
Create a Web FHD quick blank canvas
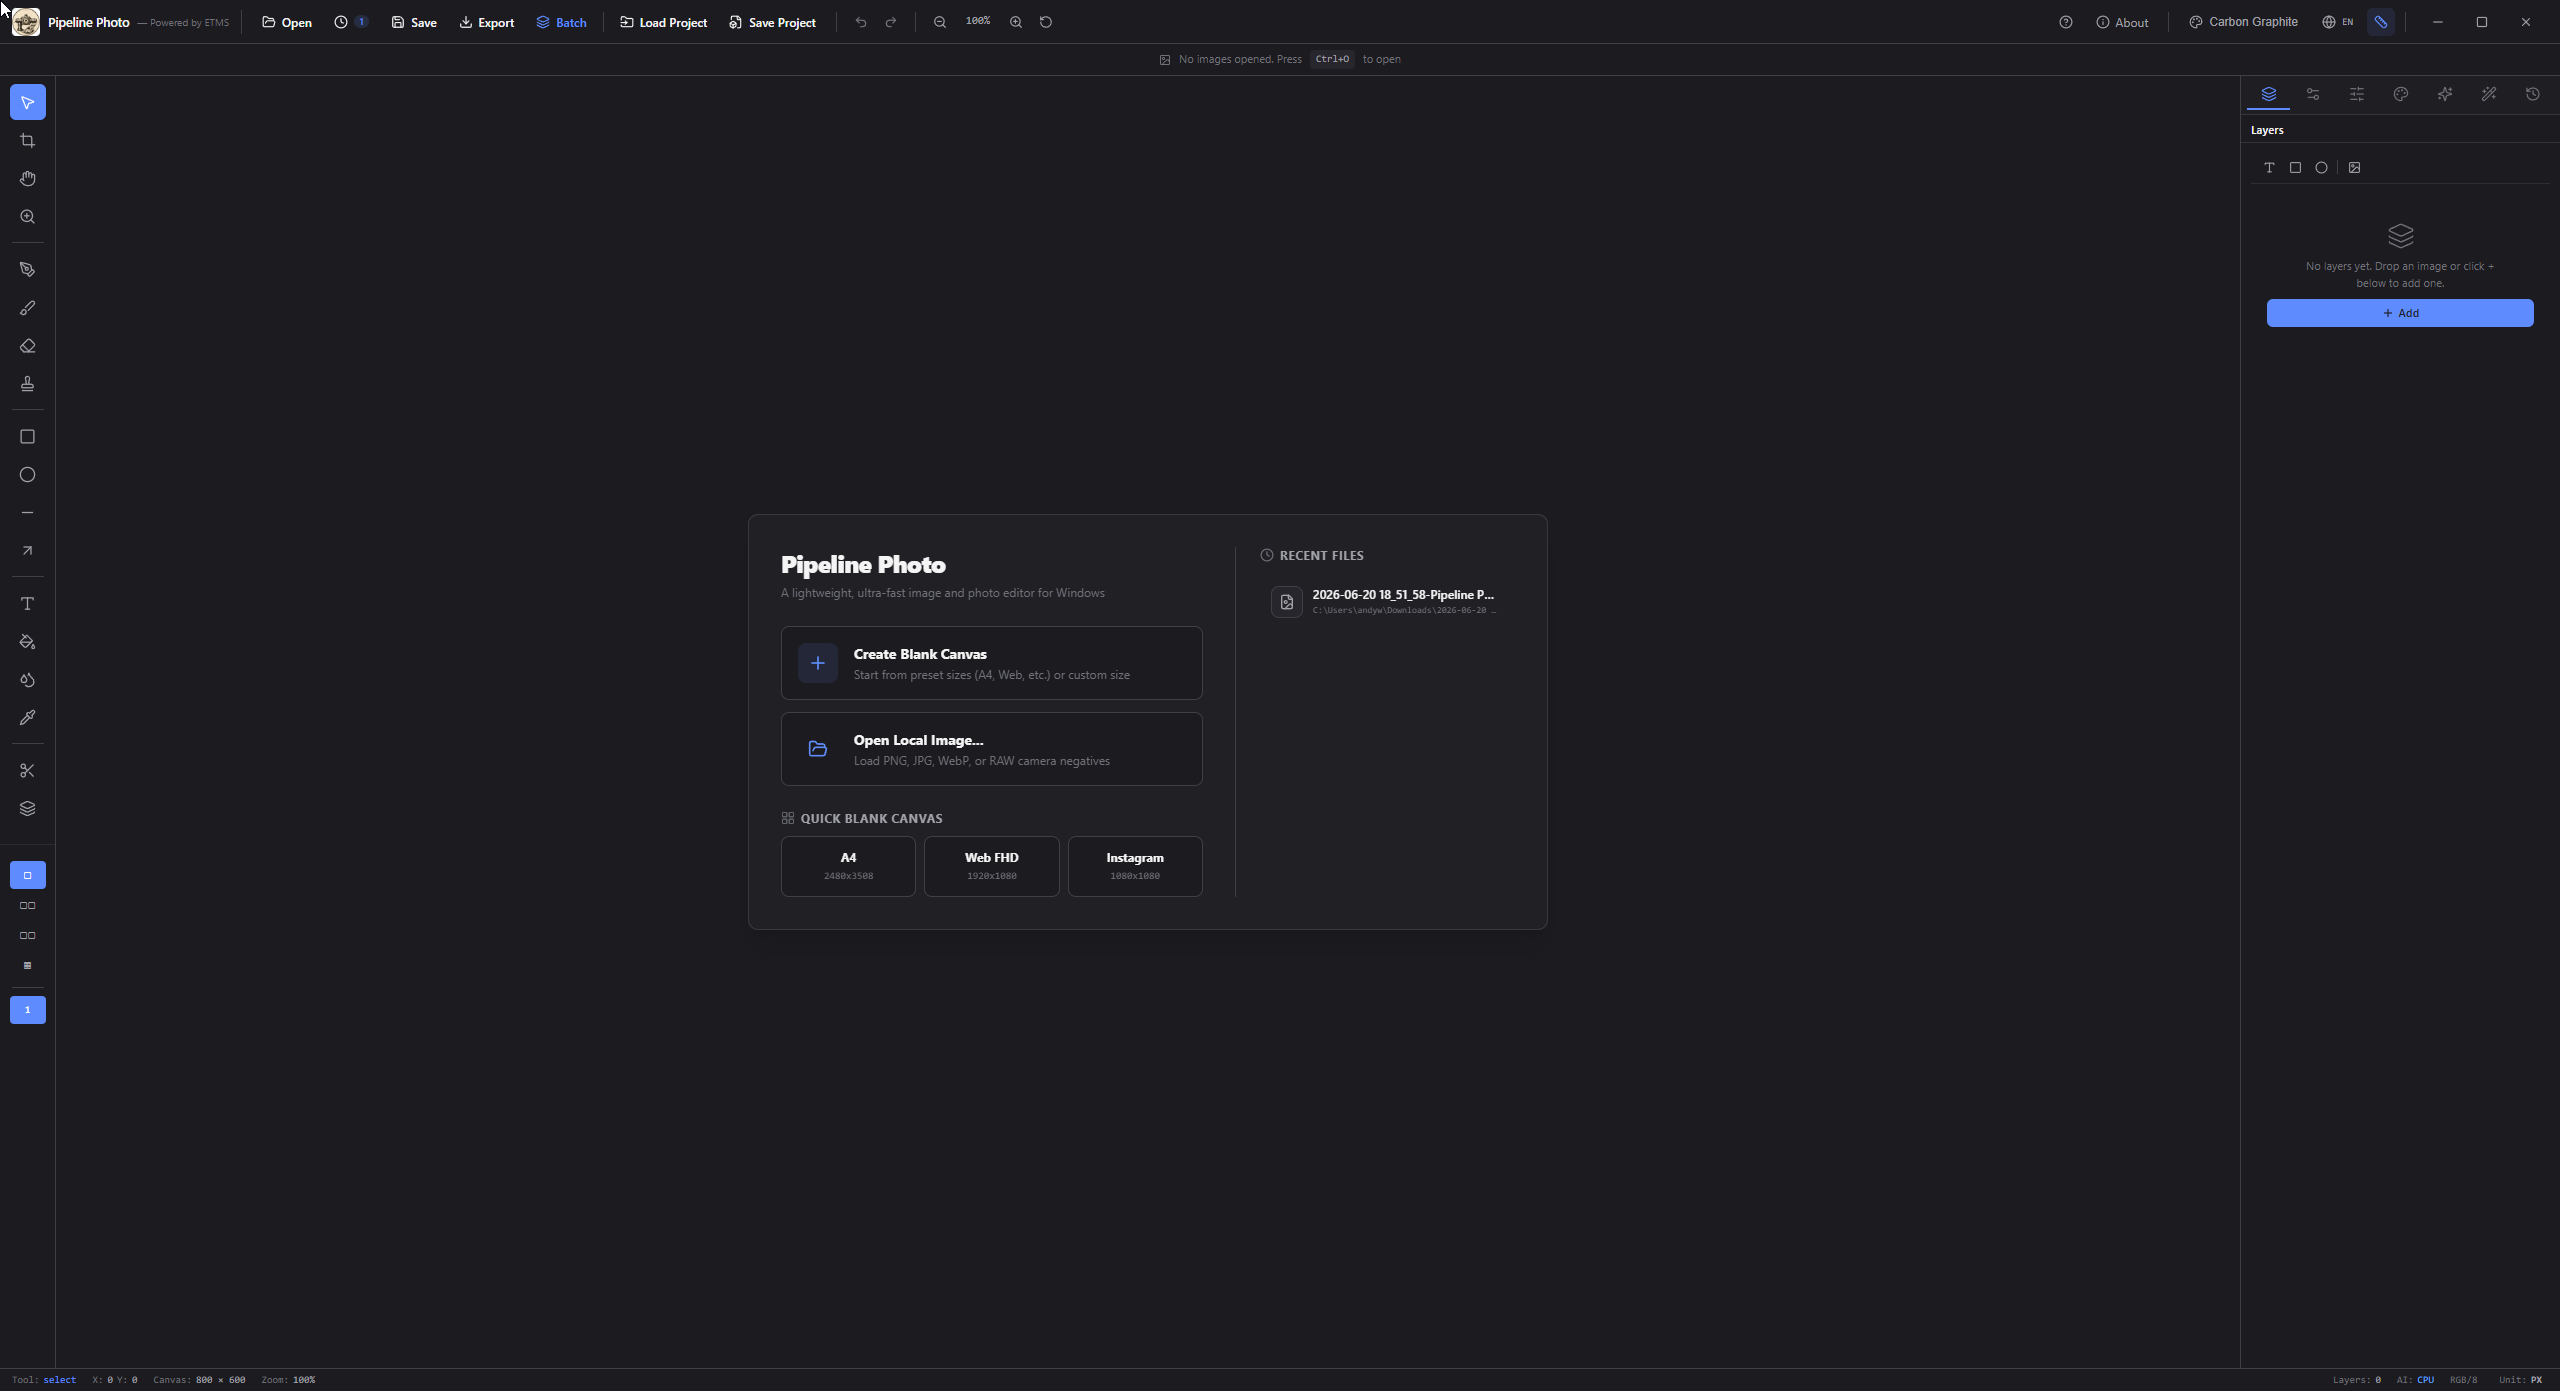pyautogui.click(x=992, y=866)
